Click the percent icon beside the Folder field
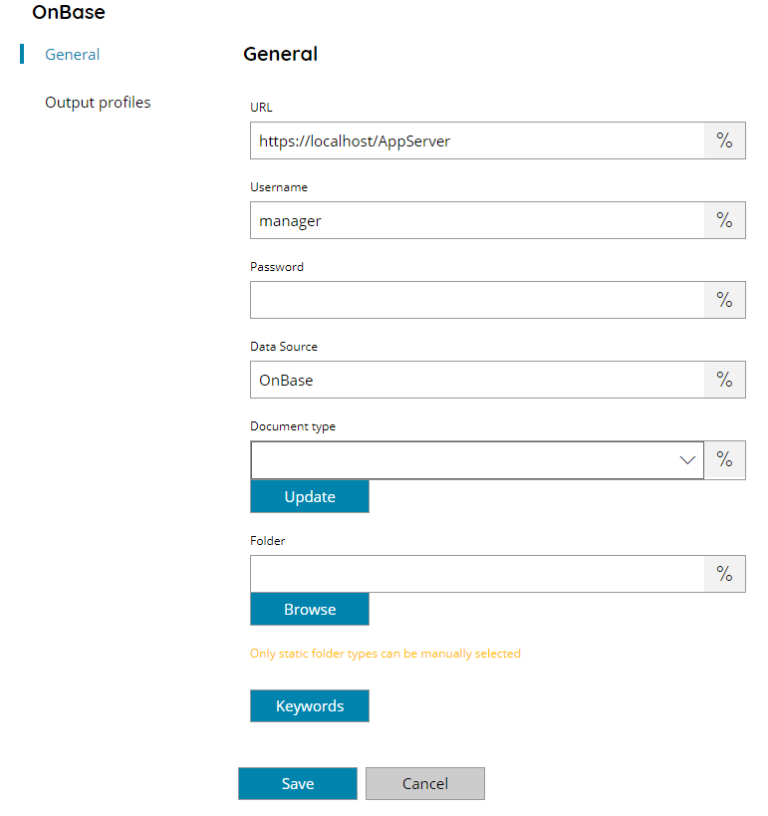 [725, 573]
